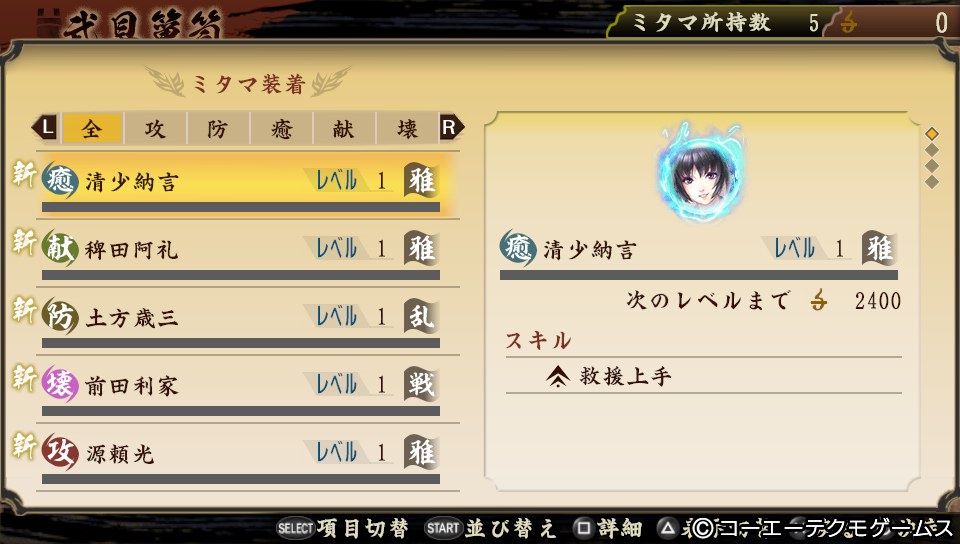
Task: Click the 救援上手 skill arrow icon
Action: (557, 376)
